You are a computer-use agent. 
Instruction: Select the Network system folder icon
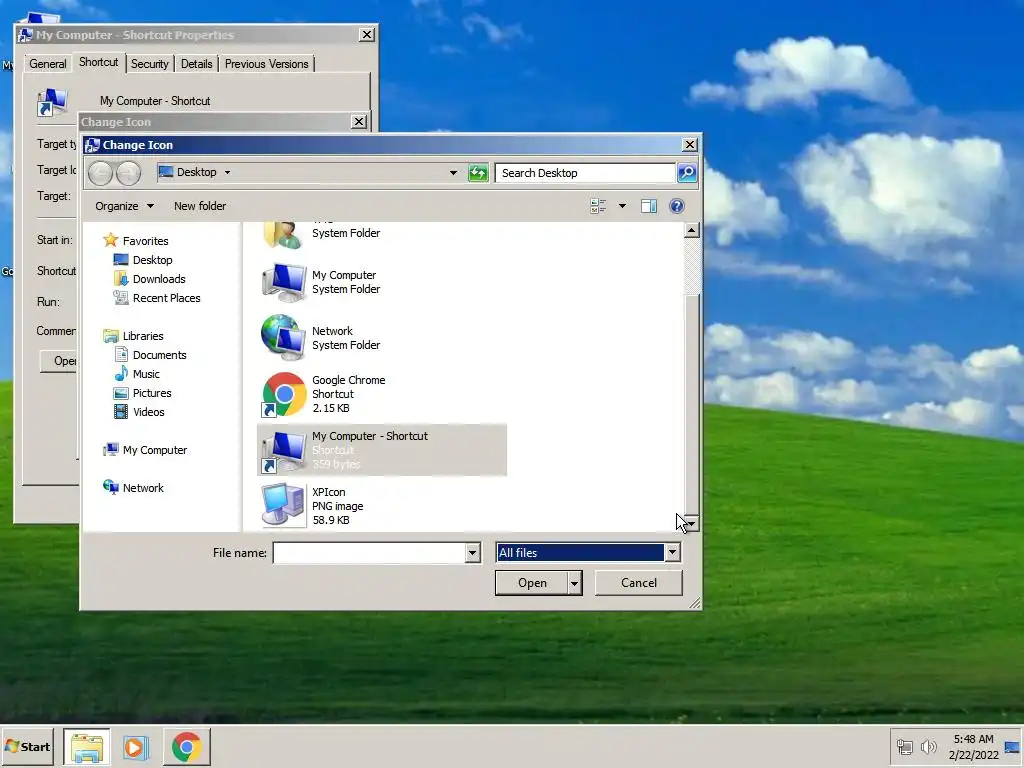(x=283, y=338)
